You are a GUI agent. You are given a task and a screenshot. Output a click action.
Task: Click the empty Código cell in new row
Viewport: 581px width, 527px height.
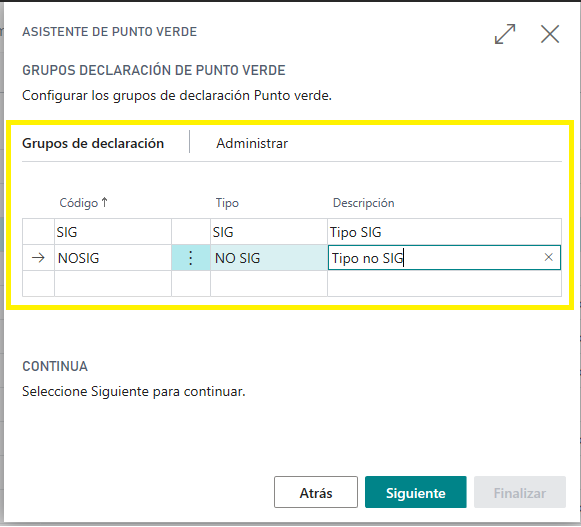coord(113,284)
